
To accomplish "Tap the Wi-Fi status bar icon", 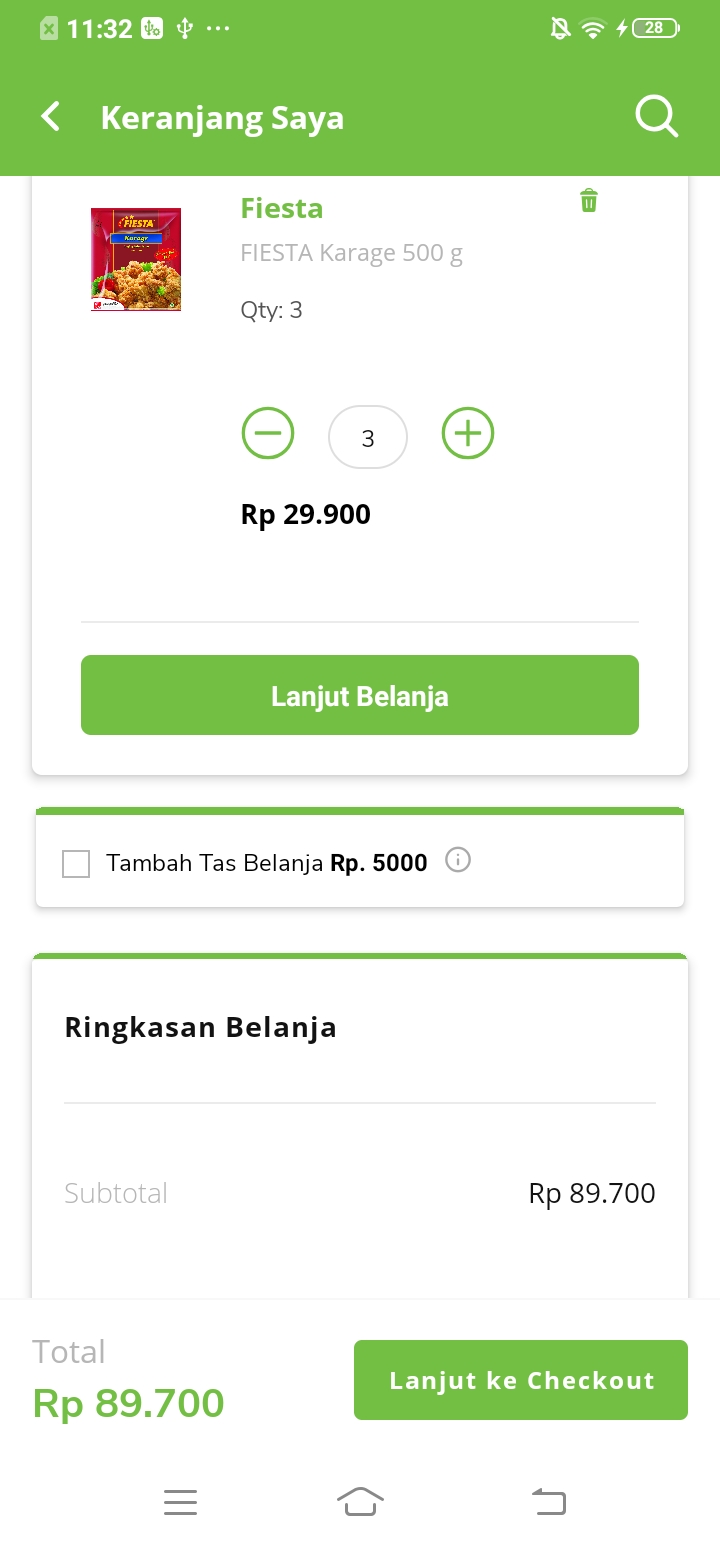I will (593, 29).
